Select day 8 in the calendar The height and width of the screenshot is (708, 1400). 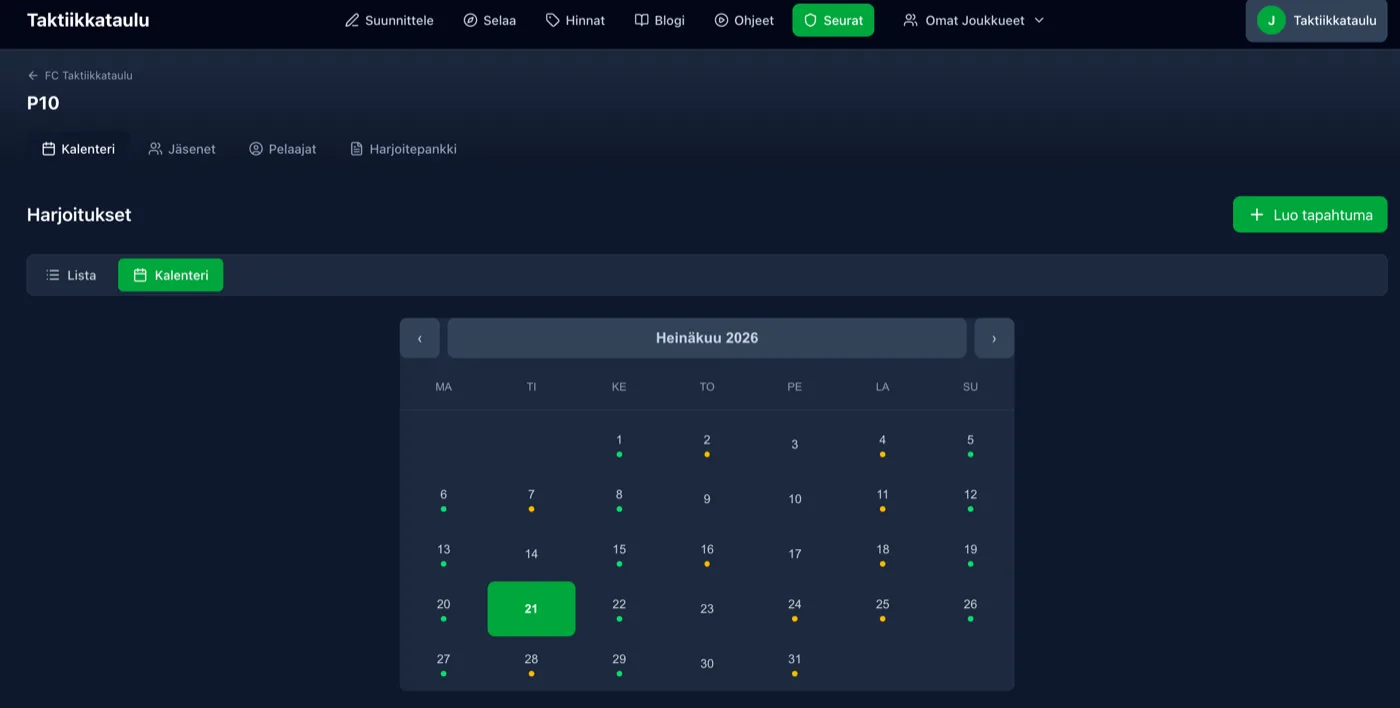(x=619, y=499)
